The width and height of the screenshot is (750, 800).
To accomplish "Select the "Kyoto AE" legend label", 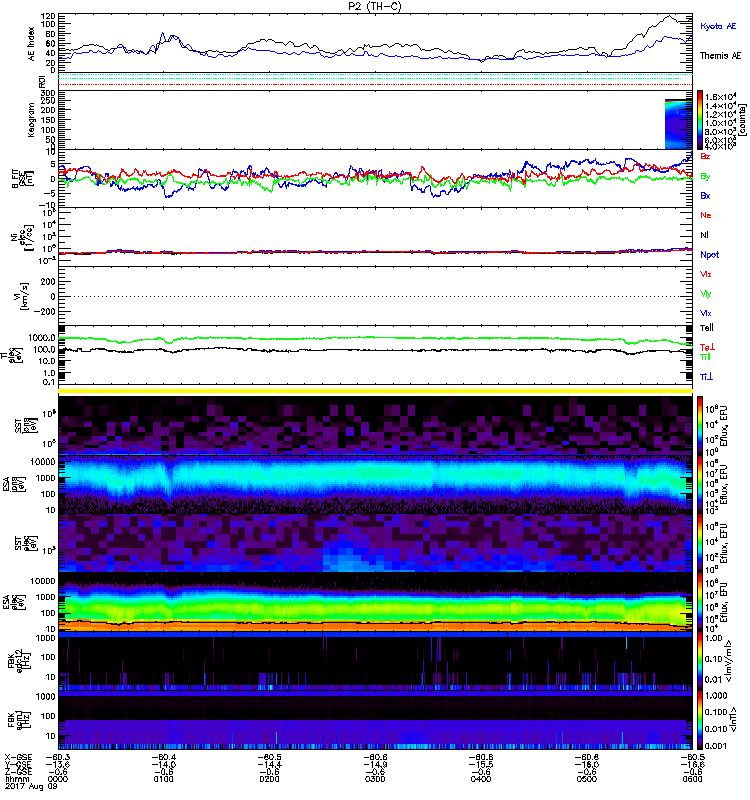I will [x=718, y=27].
